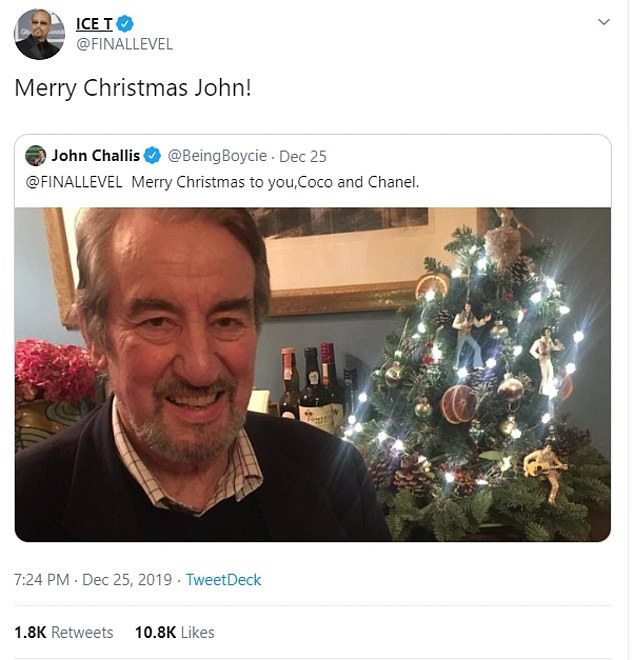634x660 pixels.
Task: View the 1.8K Retweets list
Action: (64, 632)
